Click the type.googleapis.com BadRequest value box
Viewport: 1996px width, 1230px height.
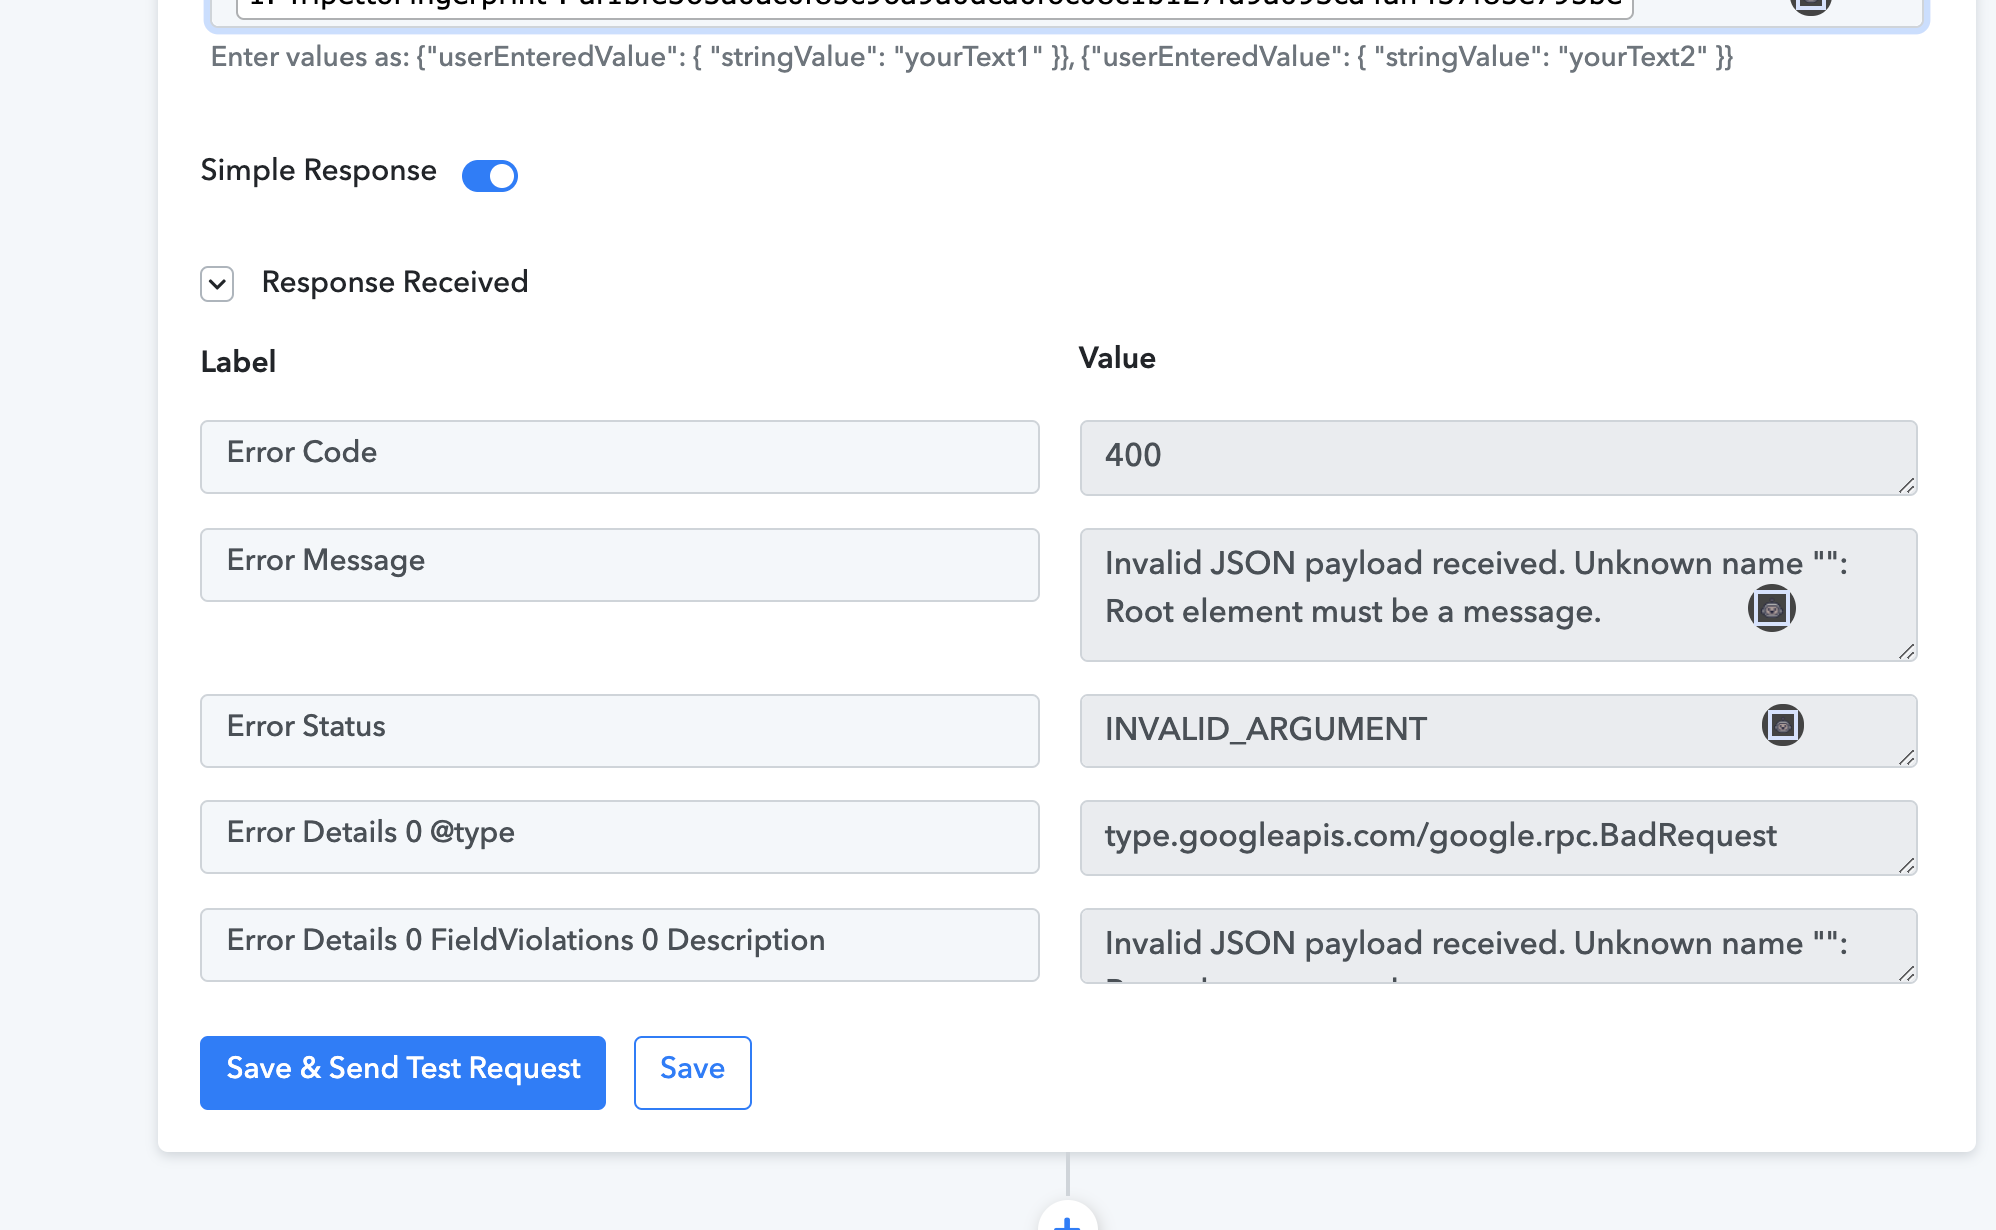point(1498,837)
